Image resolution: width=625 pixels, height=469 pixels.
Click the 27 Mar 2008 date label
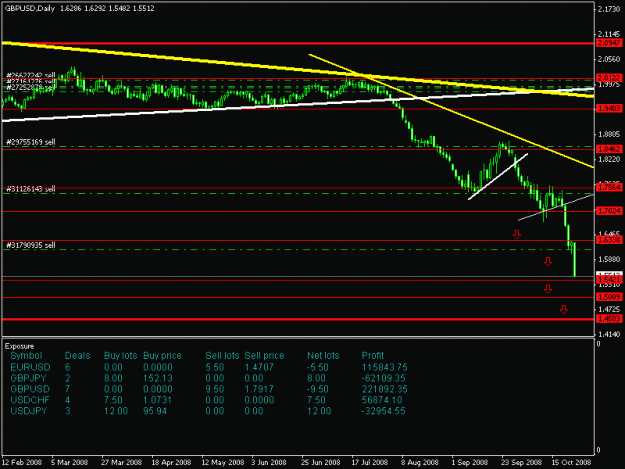tap(121, 462)
